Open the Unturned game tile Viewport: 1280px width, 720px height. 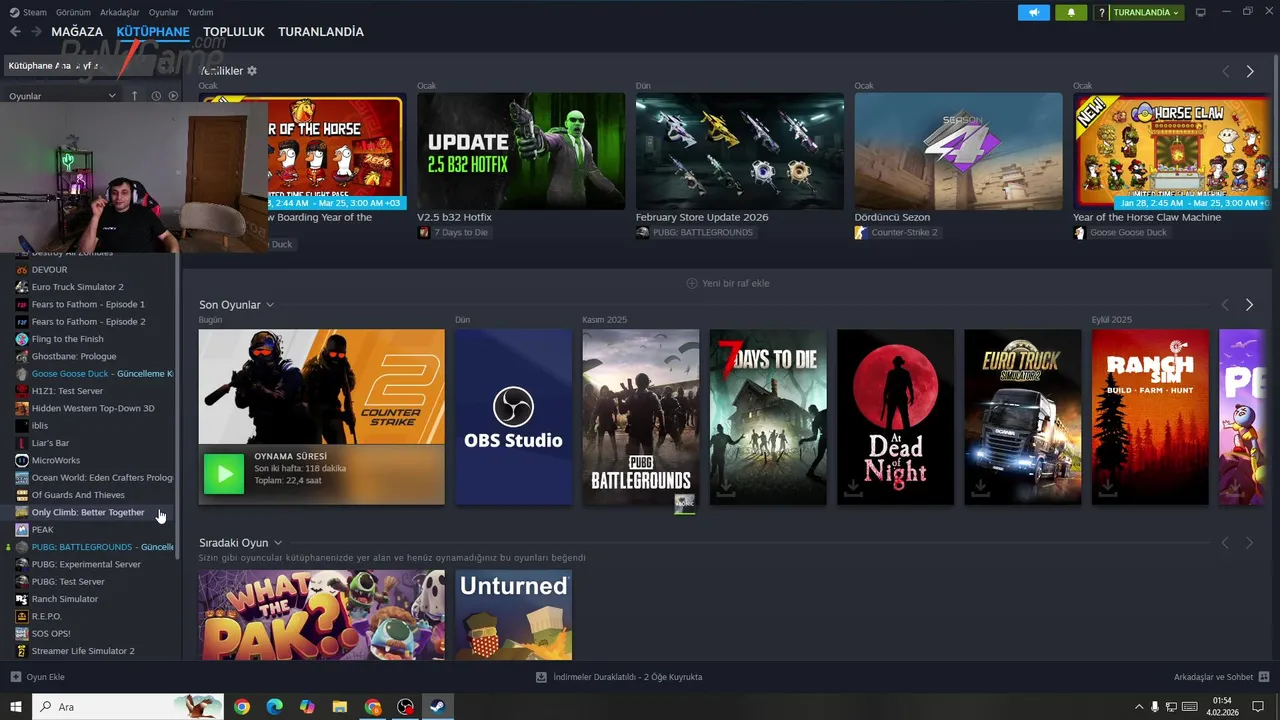point(513,614)
